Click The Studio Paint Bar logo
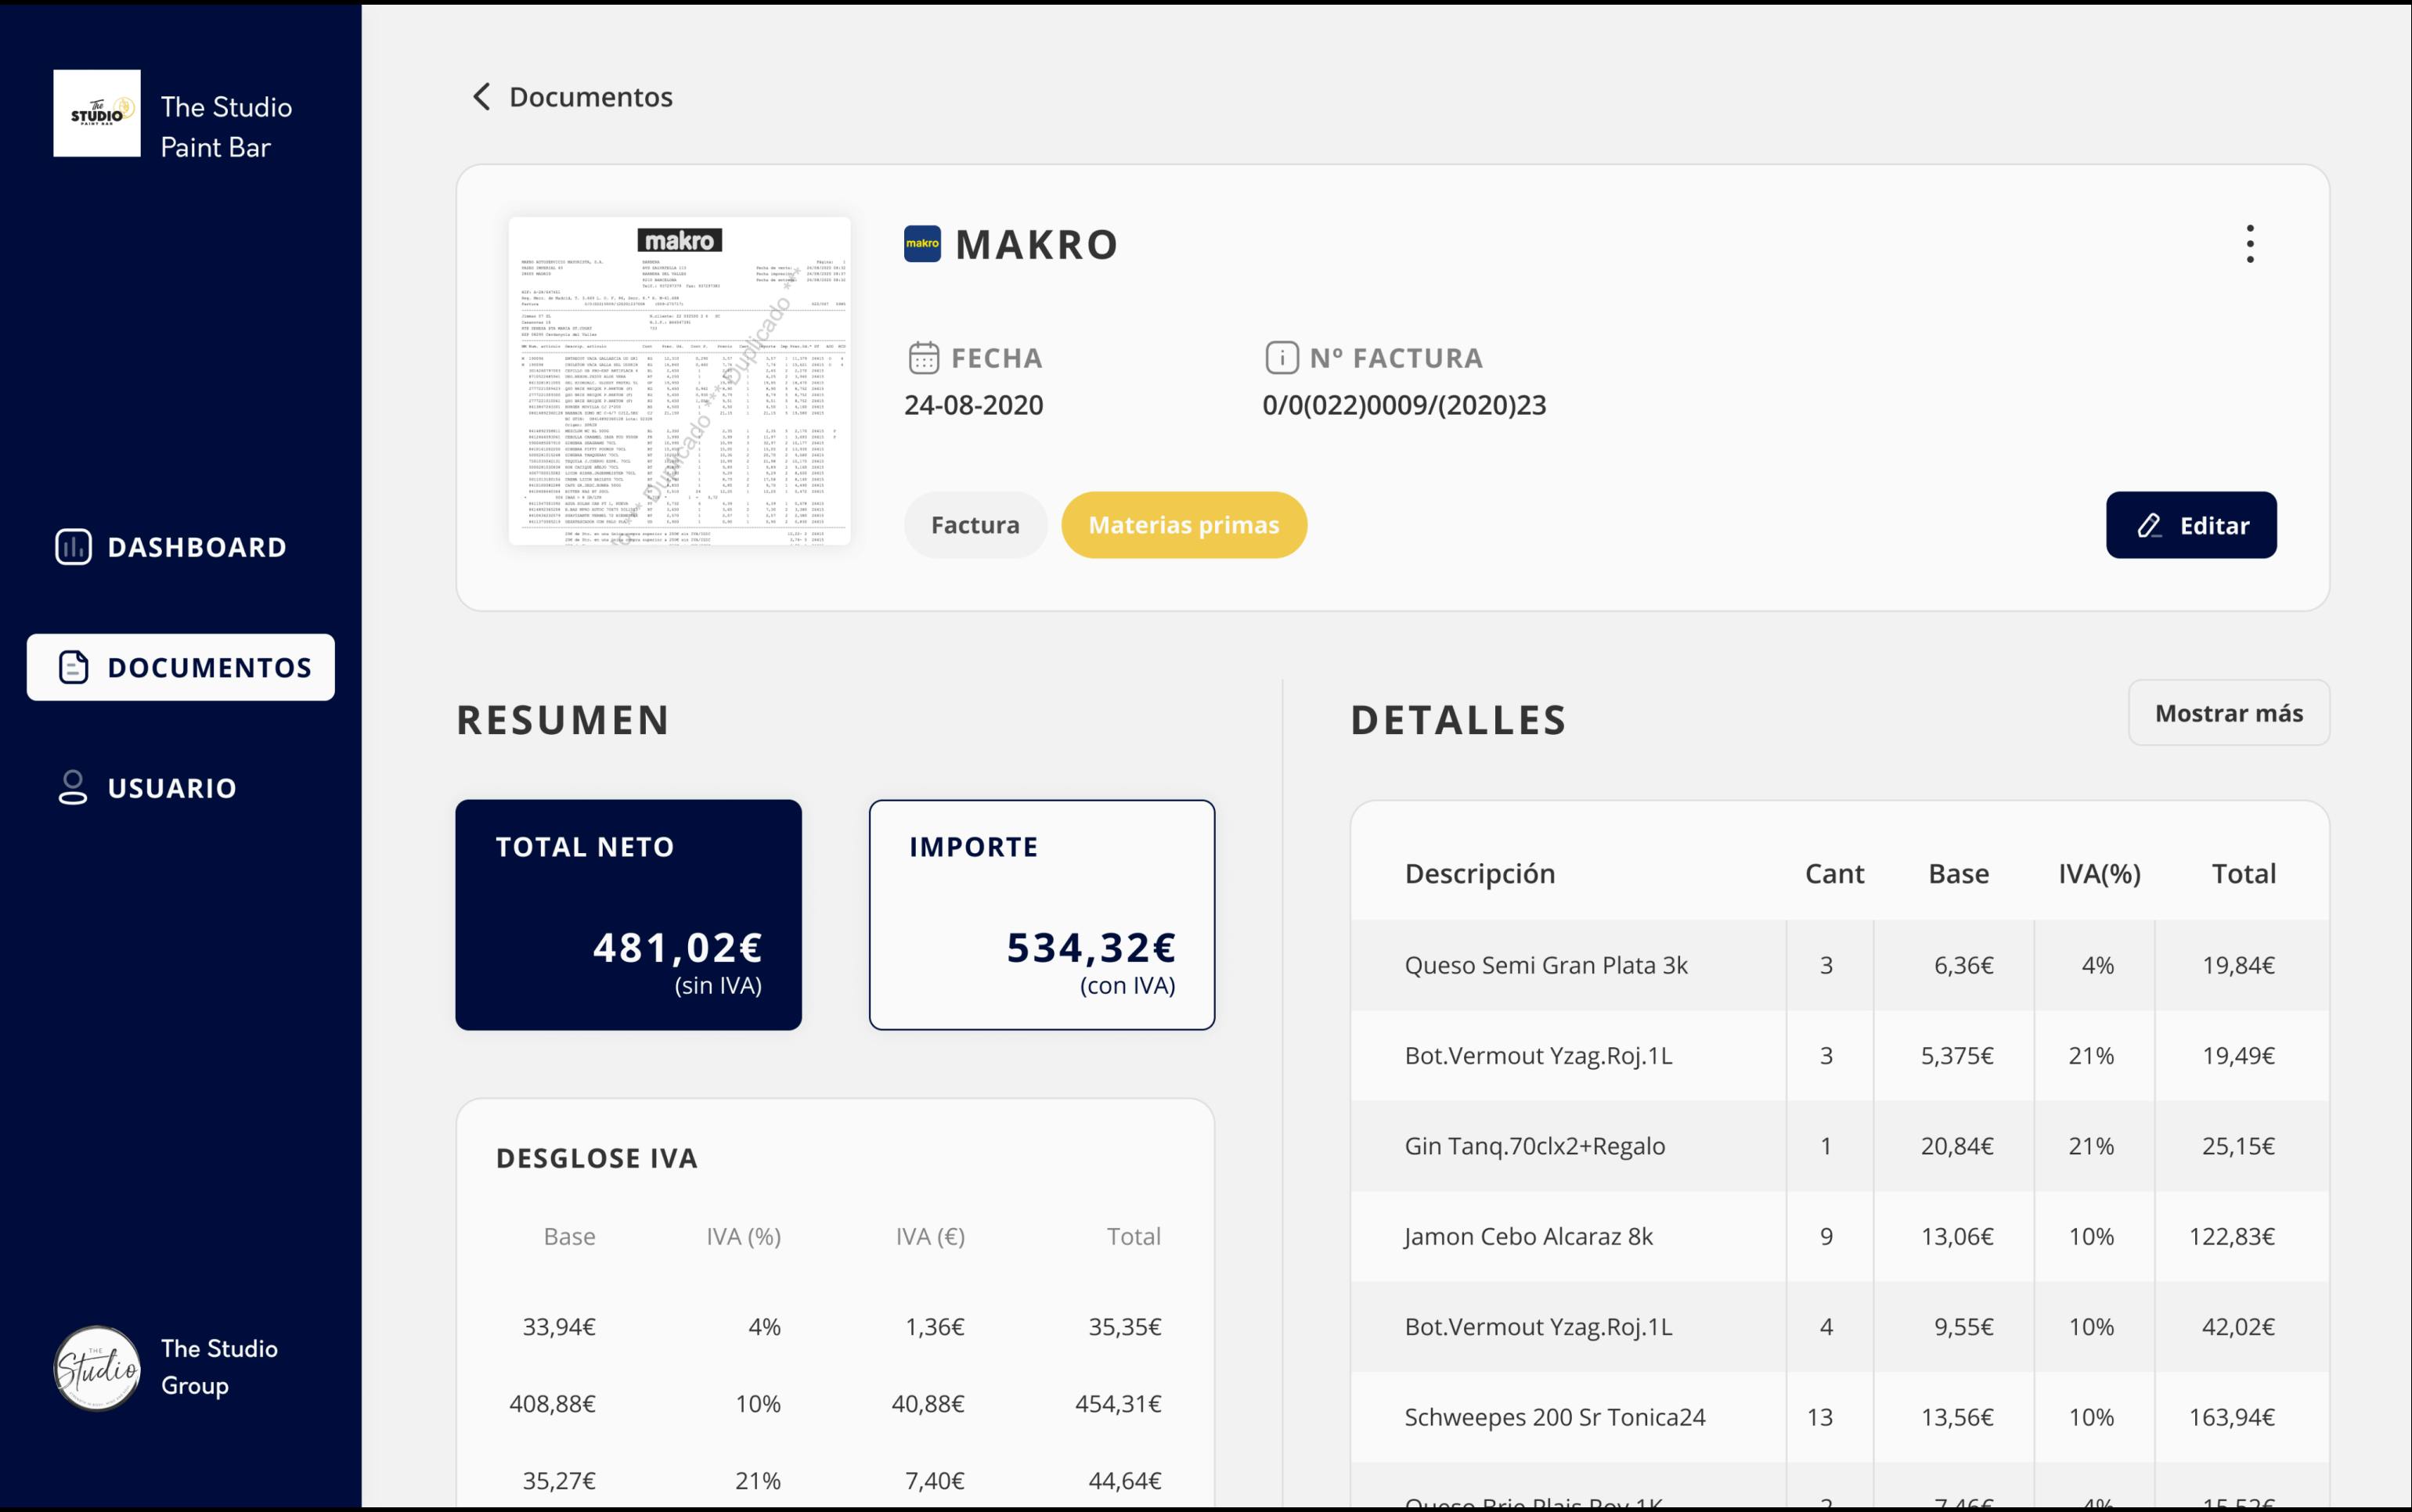This screenshot has height=1512, width=2412. tap(97, 113)
